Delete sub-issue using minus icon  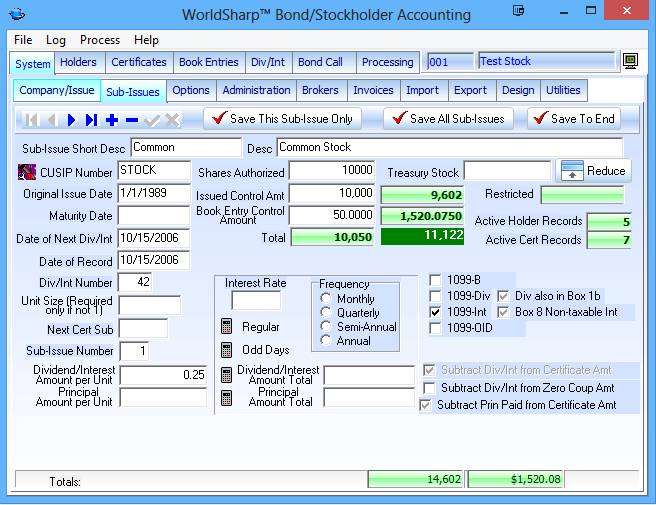coord(131,120)
